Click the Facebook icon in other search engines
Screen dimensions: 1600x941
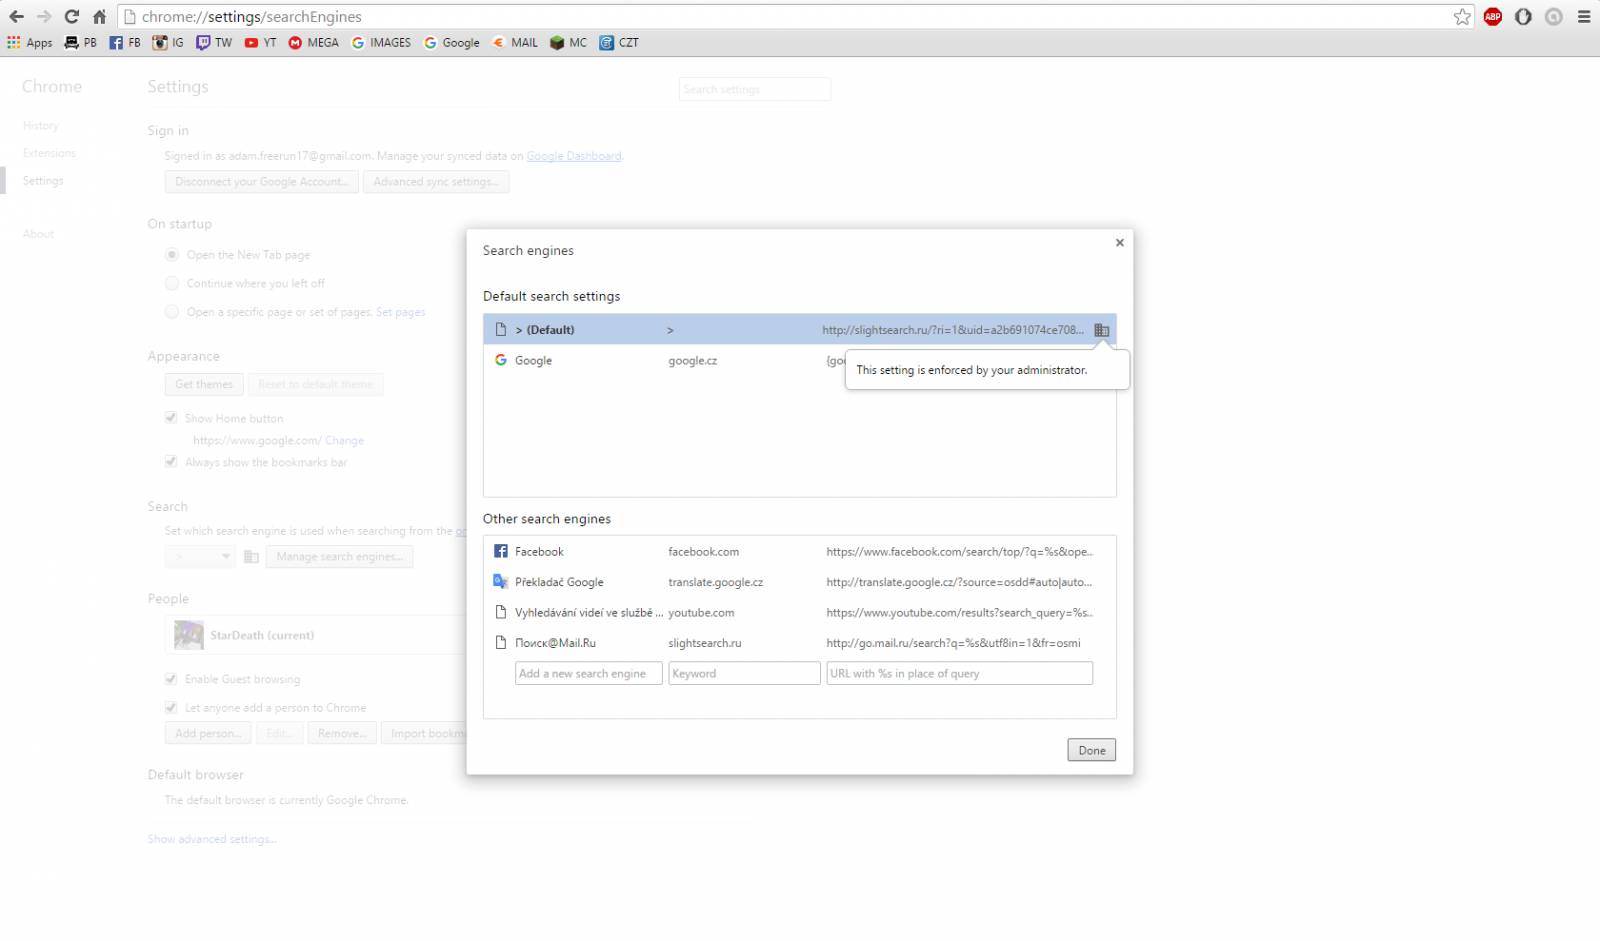(501, 551)
